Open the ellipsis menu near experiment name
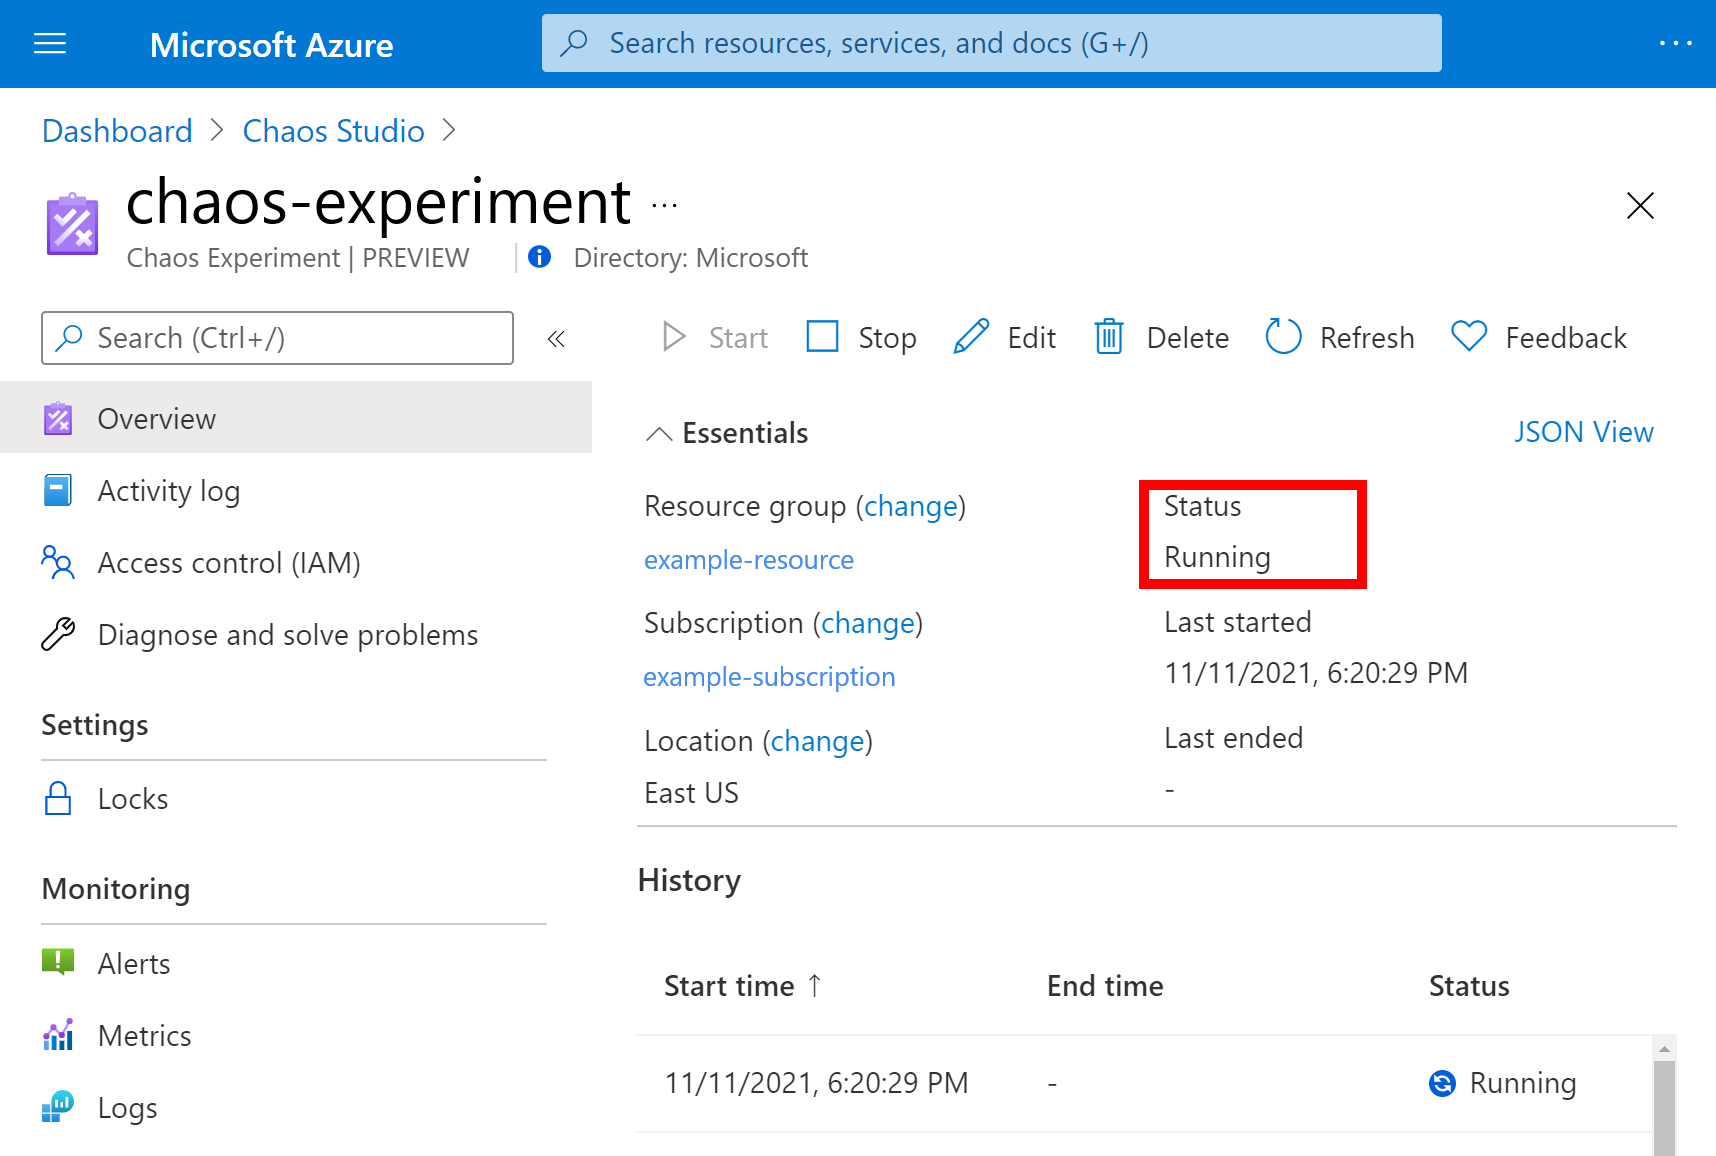This screenshot has width=1716, height=1156. tap(663, 204)
